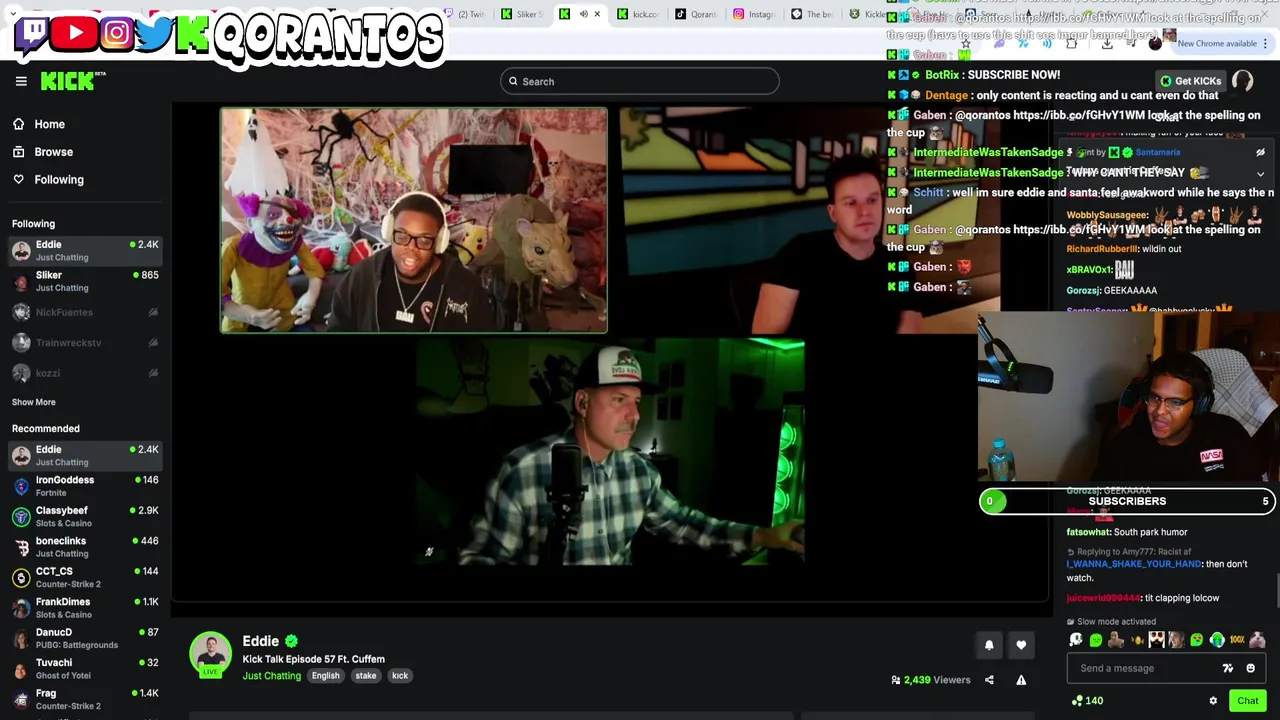Open offline channel NickFuentes
The image size is (1280, 720).
(x=85, y=312)
